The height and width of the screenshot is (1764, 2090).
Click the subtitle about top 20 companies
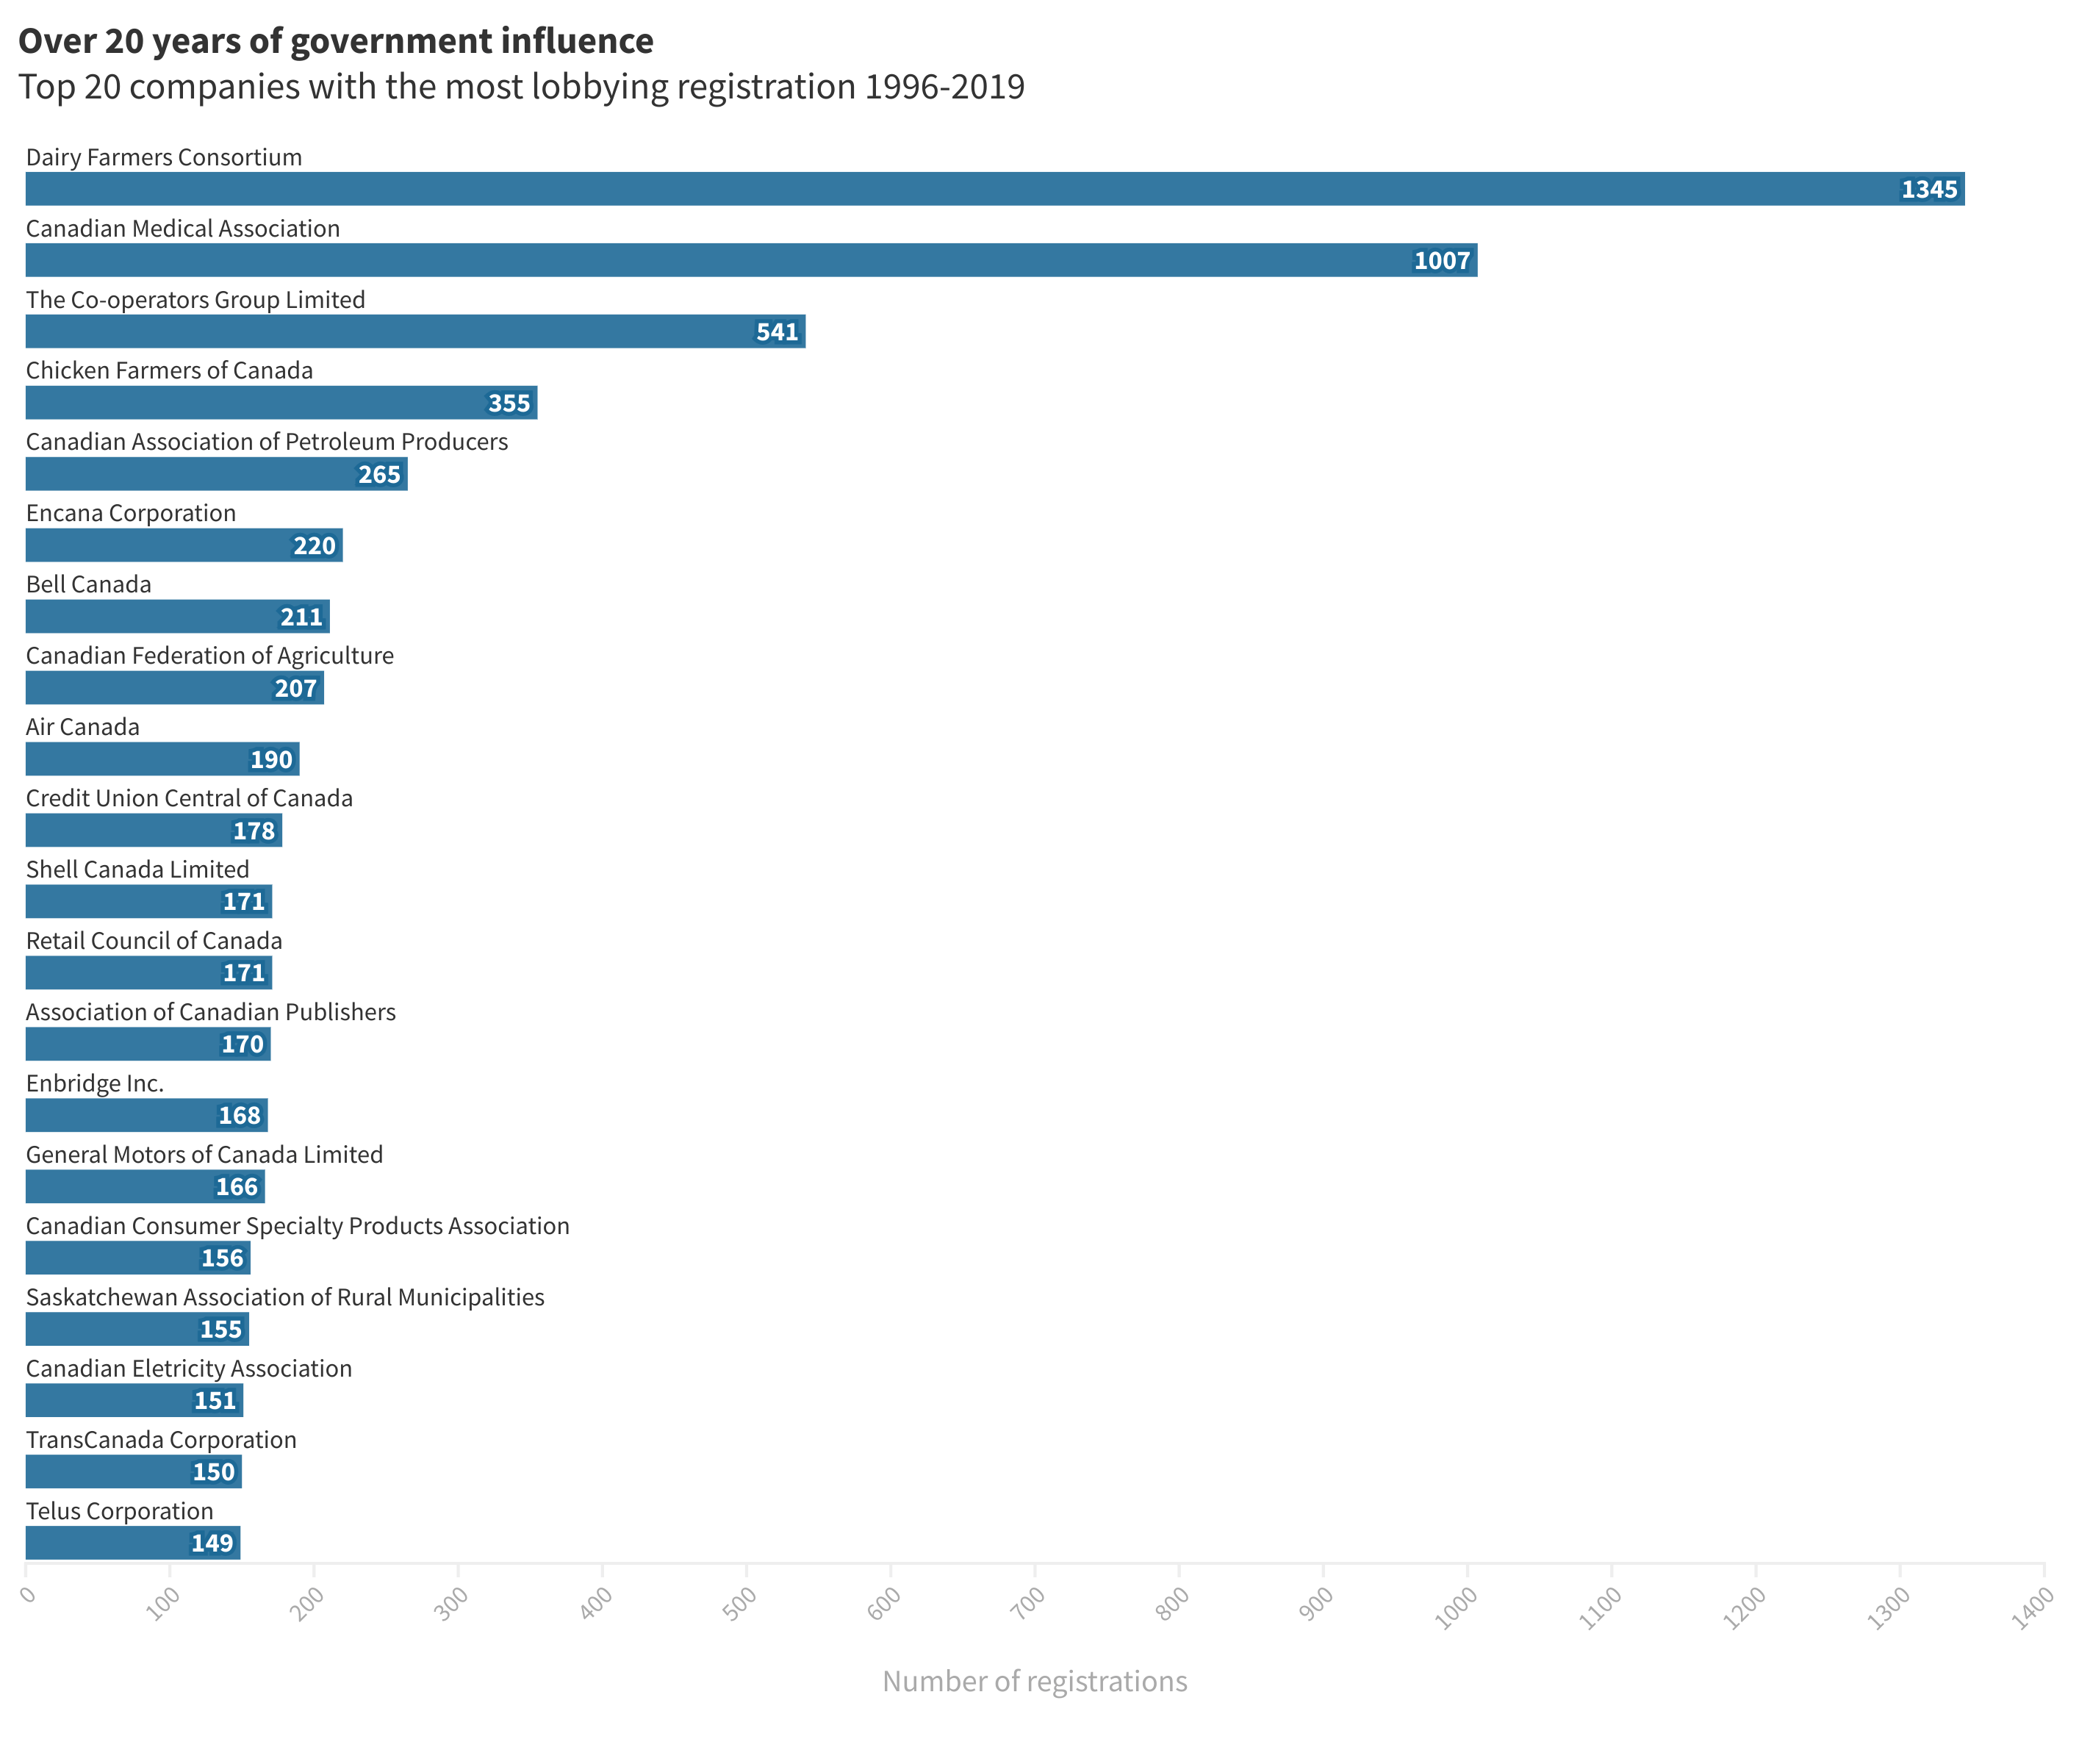(522, 87)
